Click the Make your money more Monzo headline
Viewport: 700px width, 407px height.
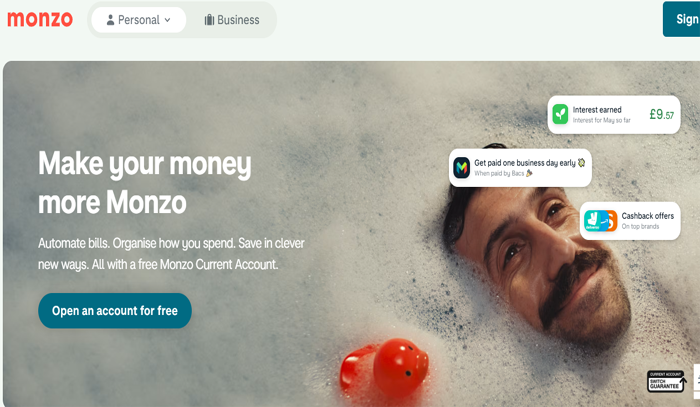145,183
